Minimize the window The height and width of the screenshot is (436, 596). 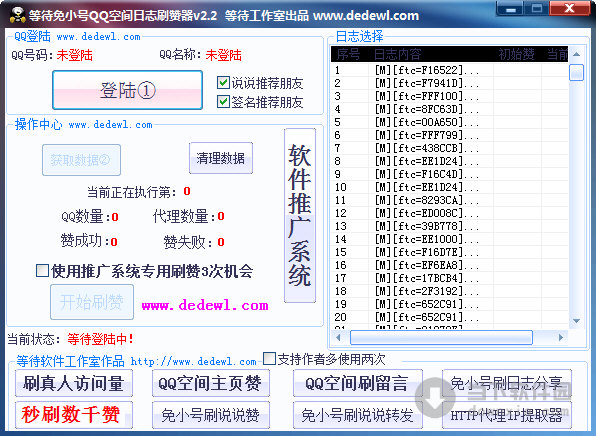511,9
